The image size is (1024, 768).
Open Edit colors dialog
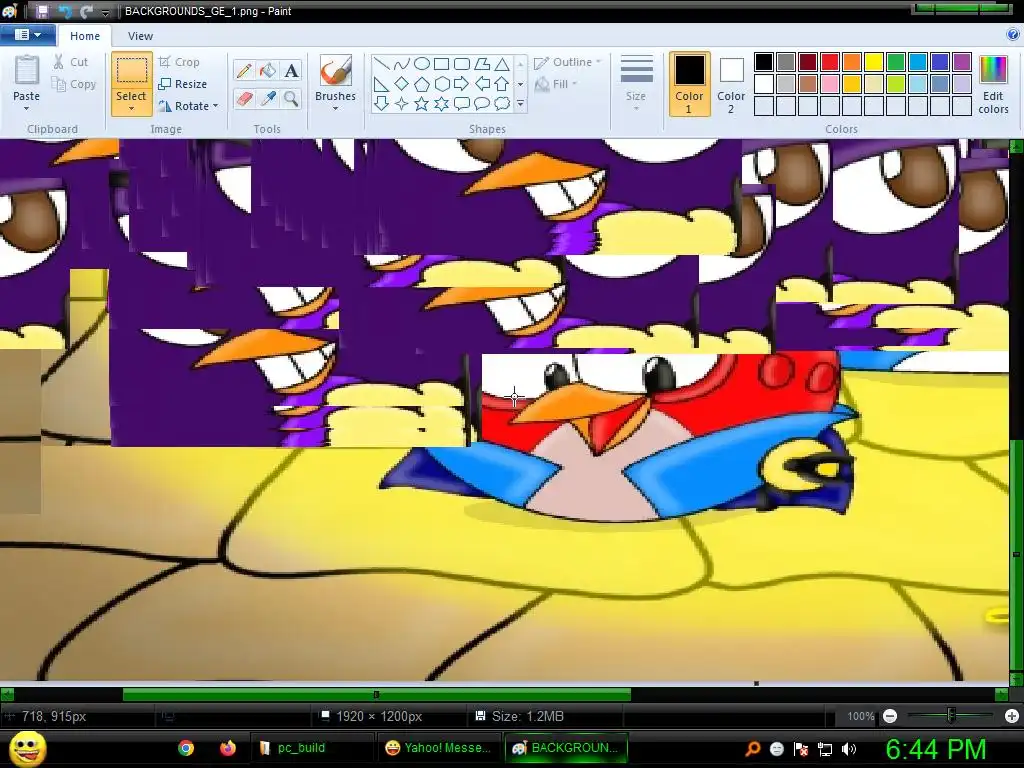pos(993,85)
